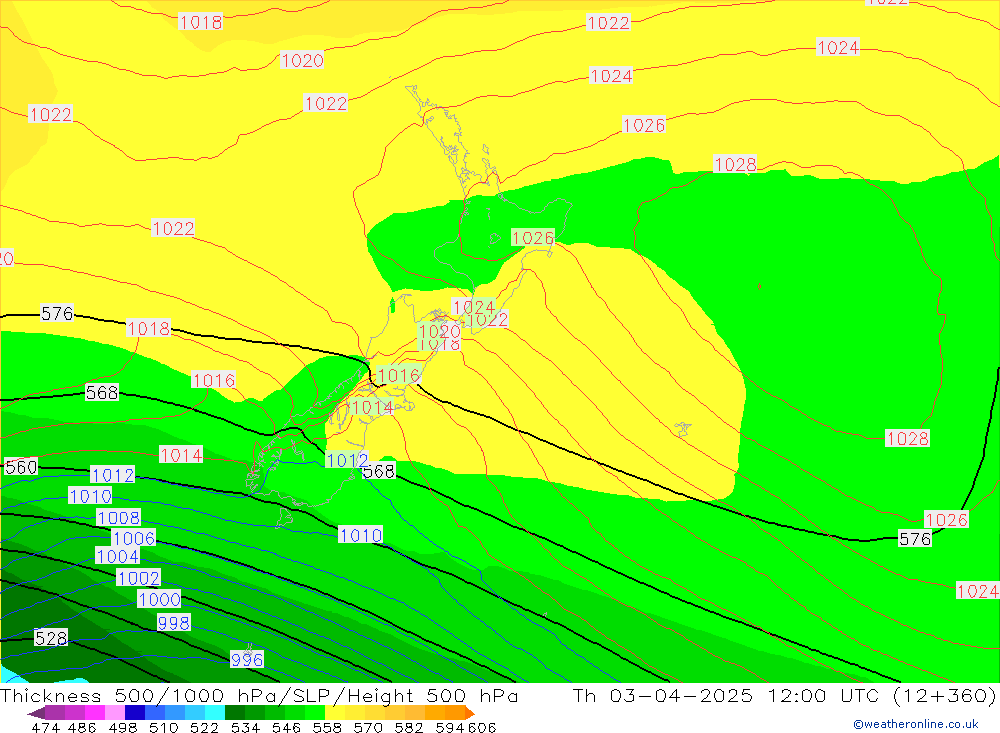Click the red 1014 label above blue 1012 at left

coord(181,455)
